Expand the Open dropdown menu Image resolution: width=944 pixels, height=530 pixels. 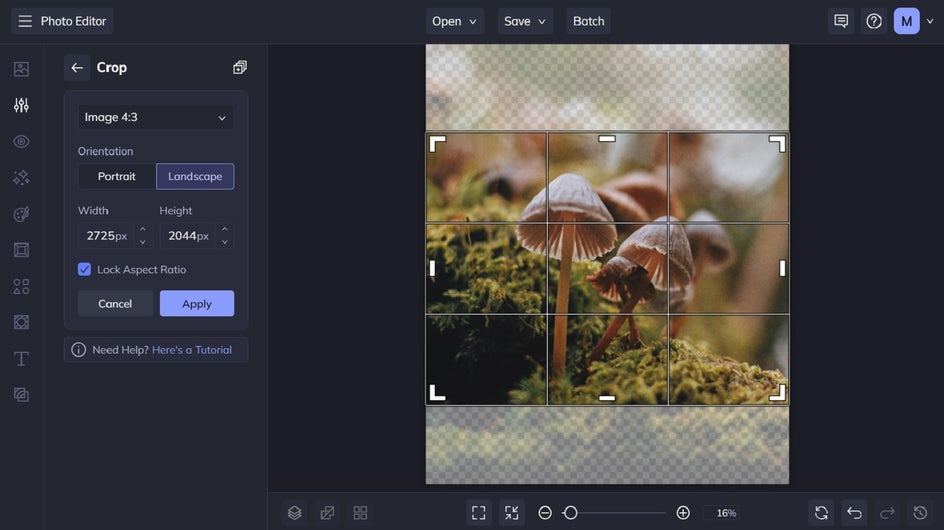click(x=454, y=21)
